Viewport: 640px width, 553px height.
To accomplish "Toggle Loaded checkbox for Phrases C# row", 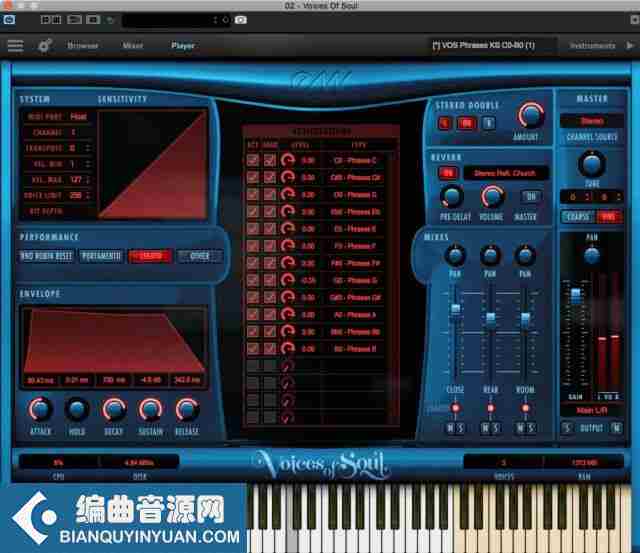I will [x=269, y=177].
